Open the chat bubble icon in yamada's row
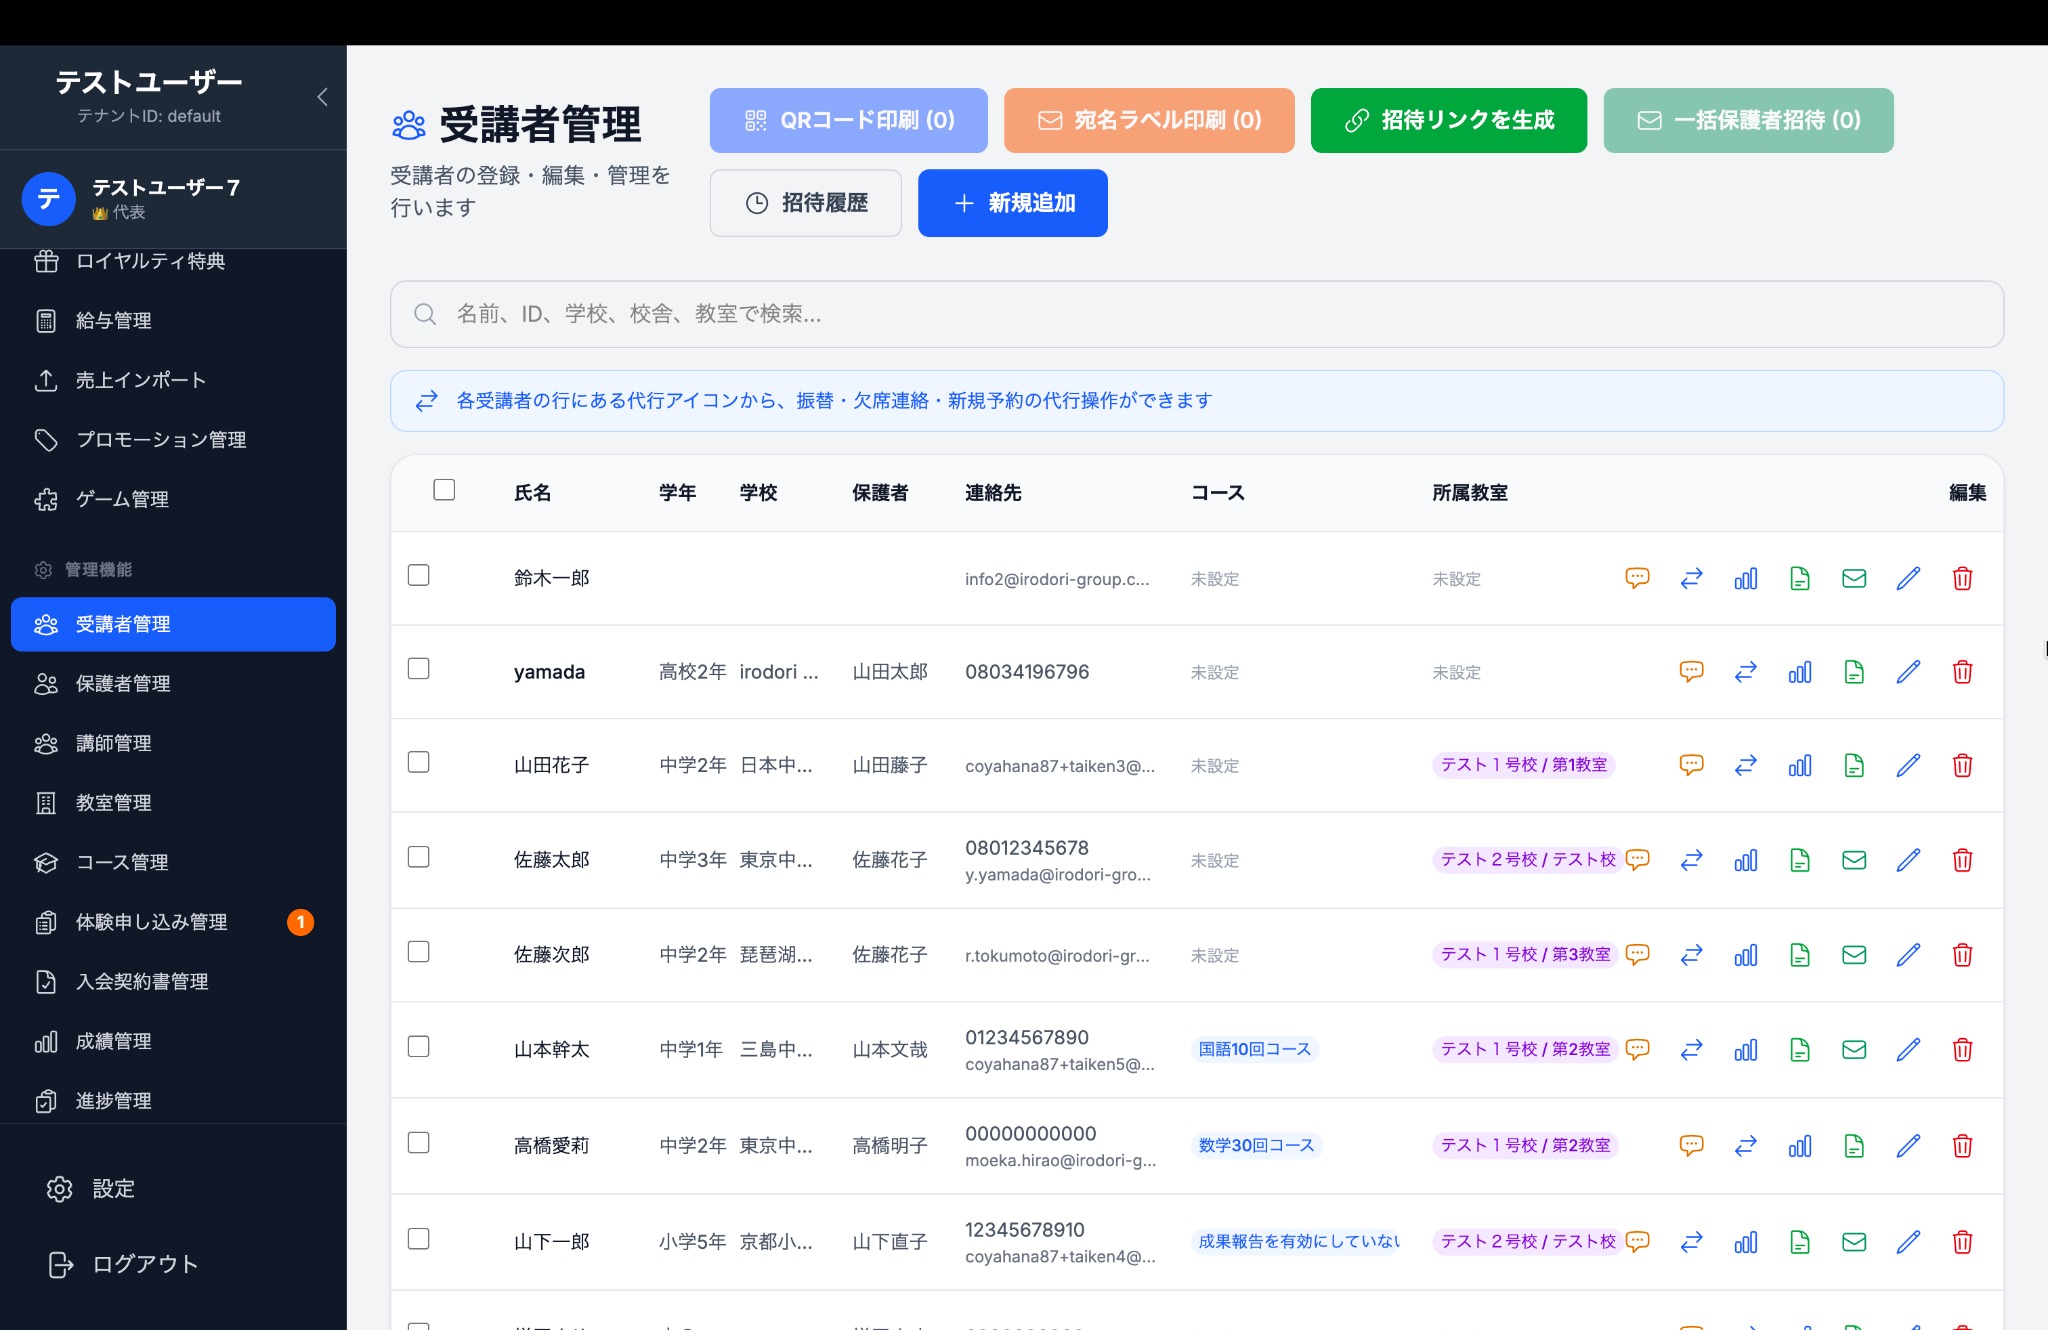 [1692, 672]
